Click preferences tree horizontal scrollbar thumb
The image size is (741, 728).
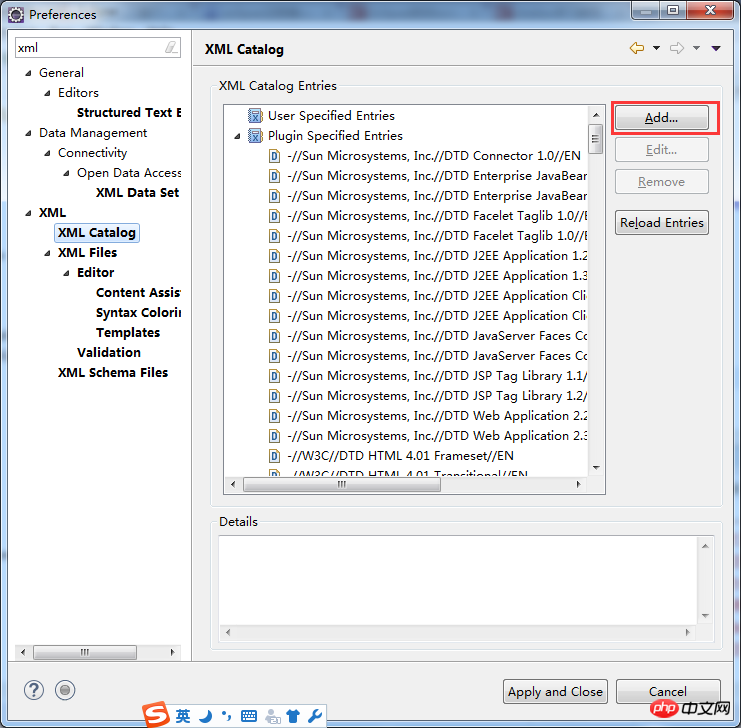point(85,652)
